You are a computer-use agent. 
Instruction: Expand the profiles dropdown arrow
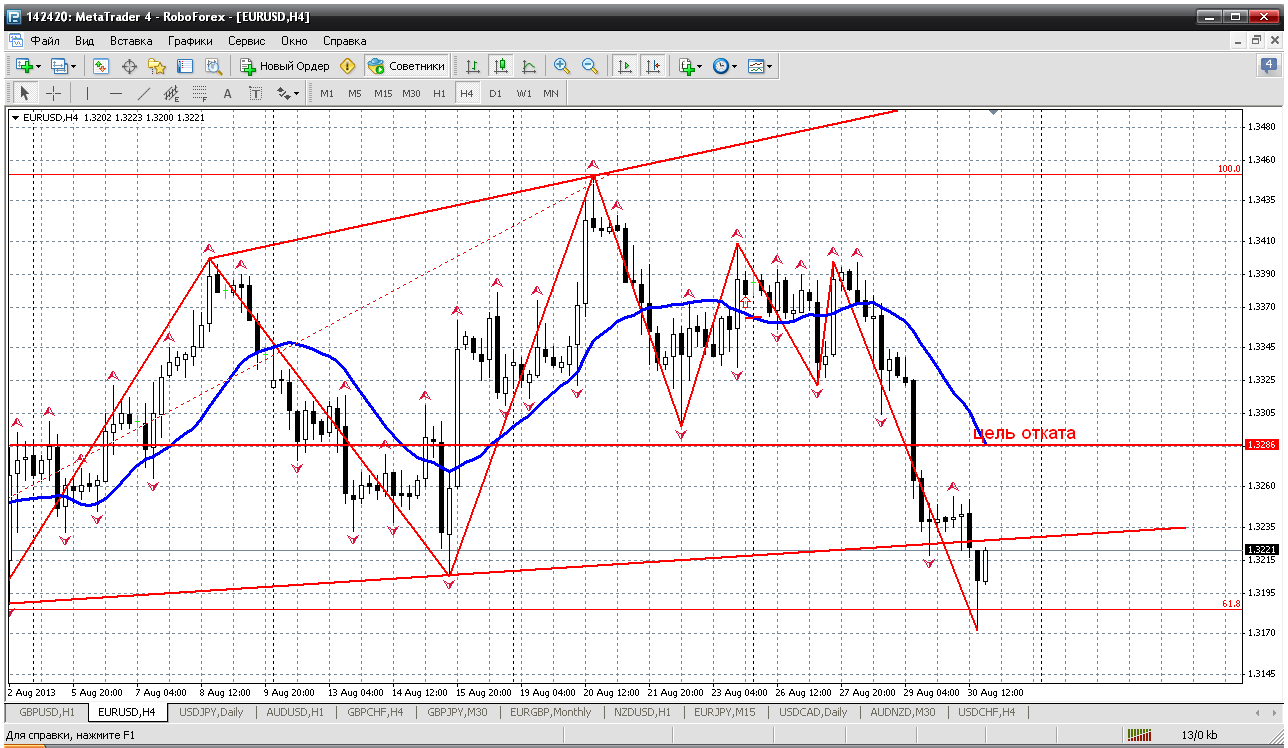73,66
